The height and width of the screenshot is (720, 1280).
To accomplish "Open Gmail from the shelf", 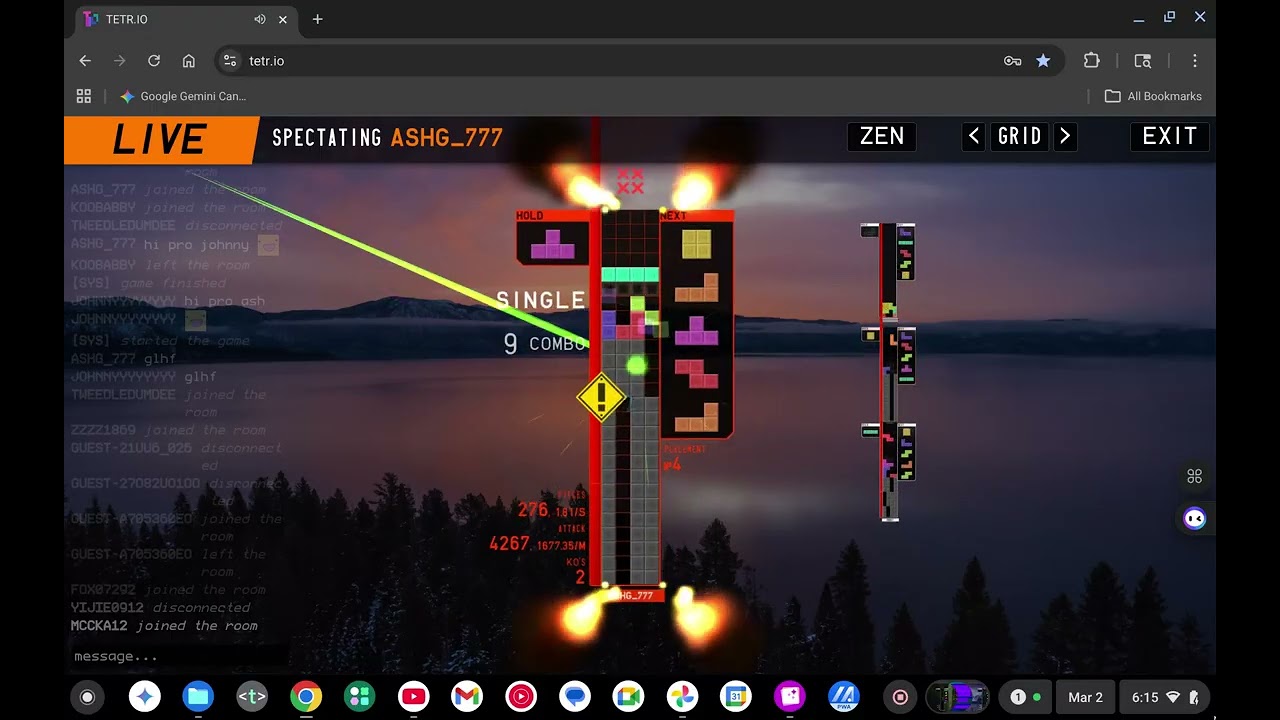I will pos(466,697).
